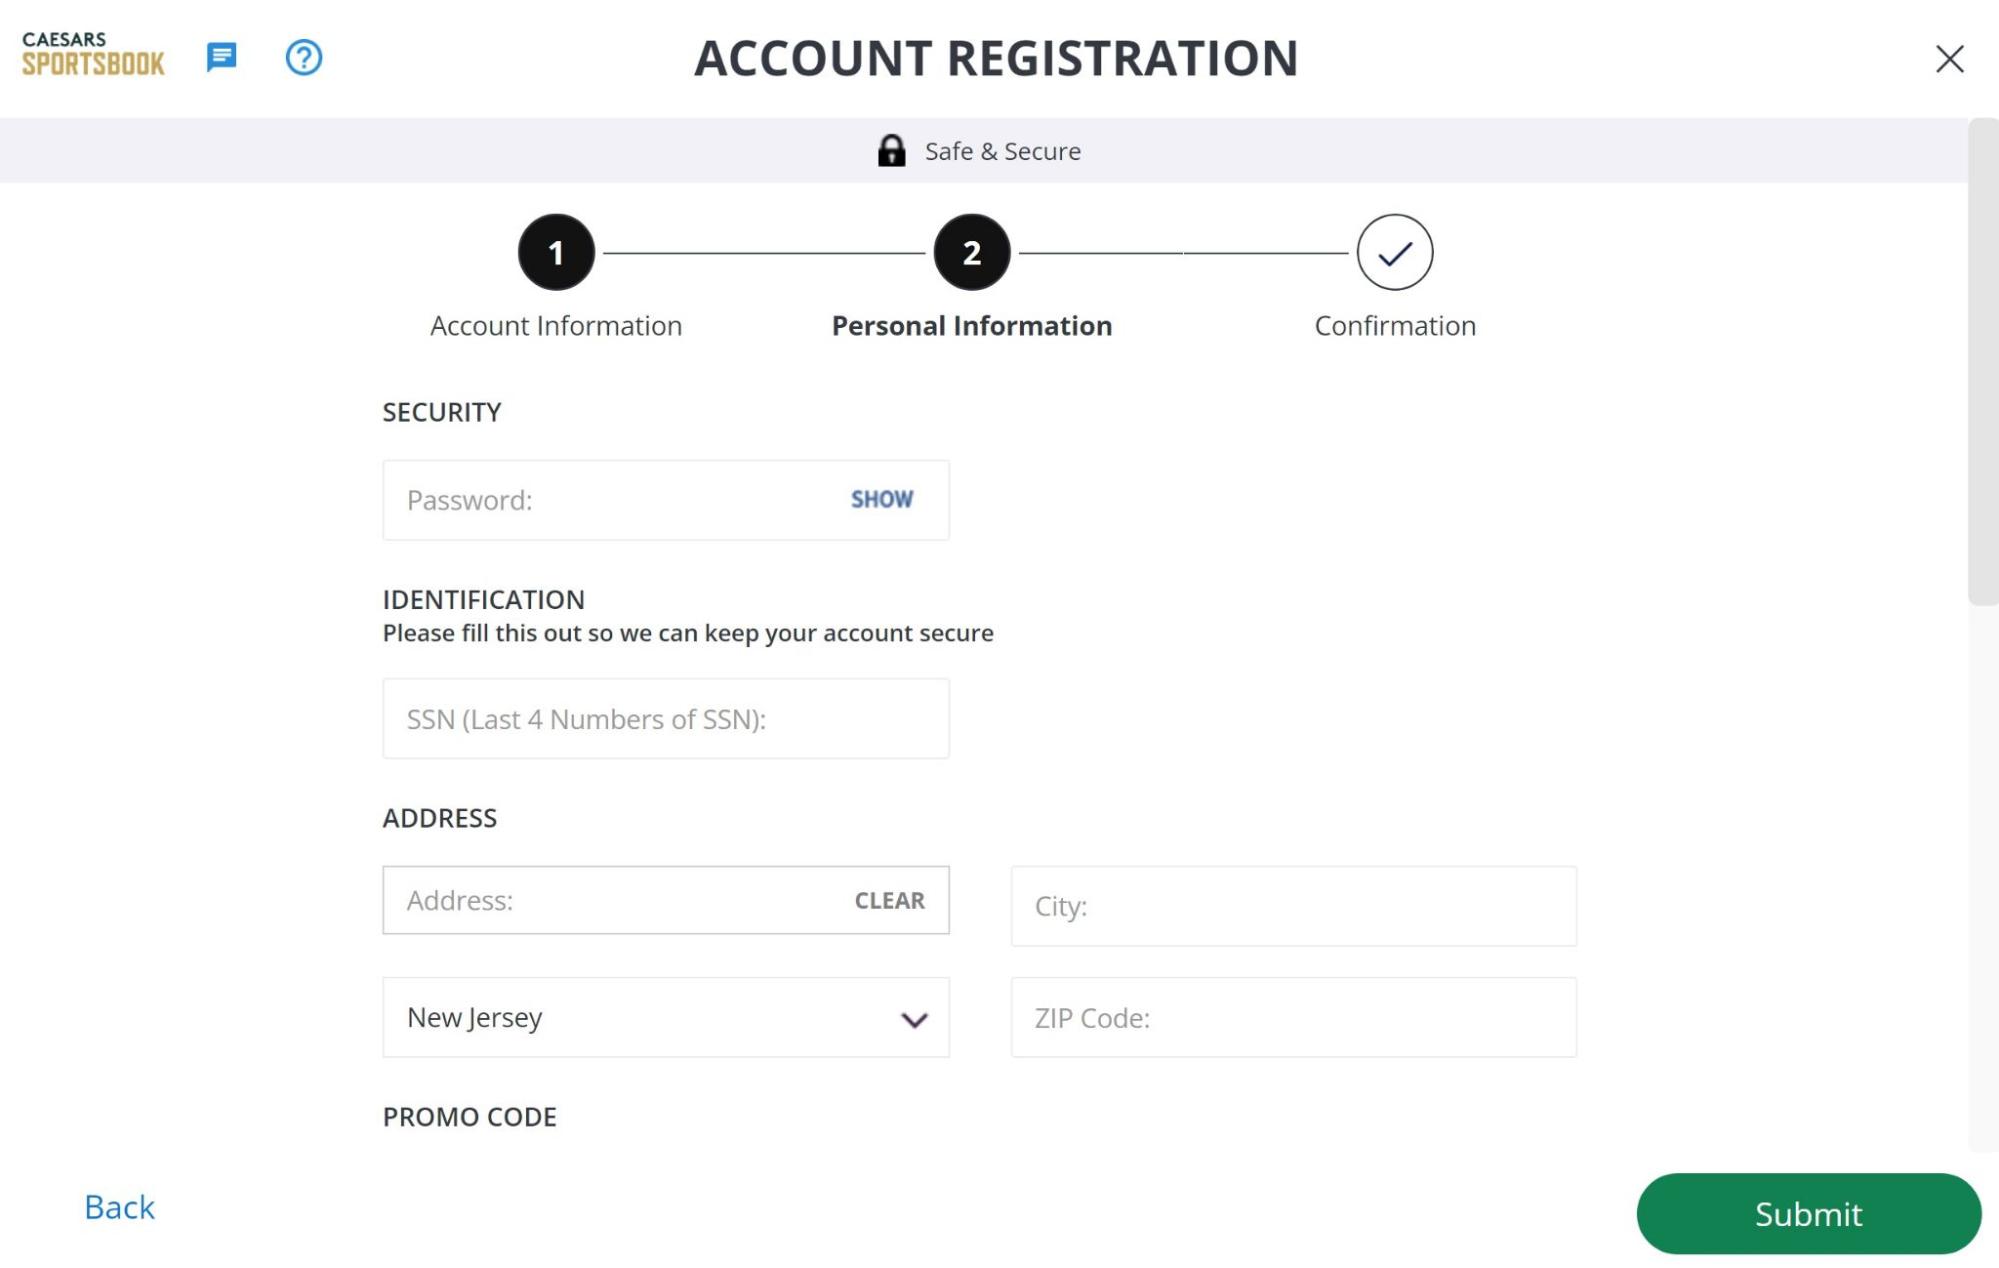Click the Confirmation checkmark circle
The image size is (1999, 1268).
point(1394,252)
